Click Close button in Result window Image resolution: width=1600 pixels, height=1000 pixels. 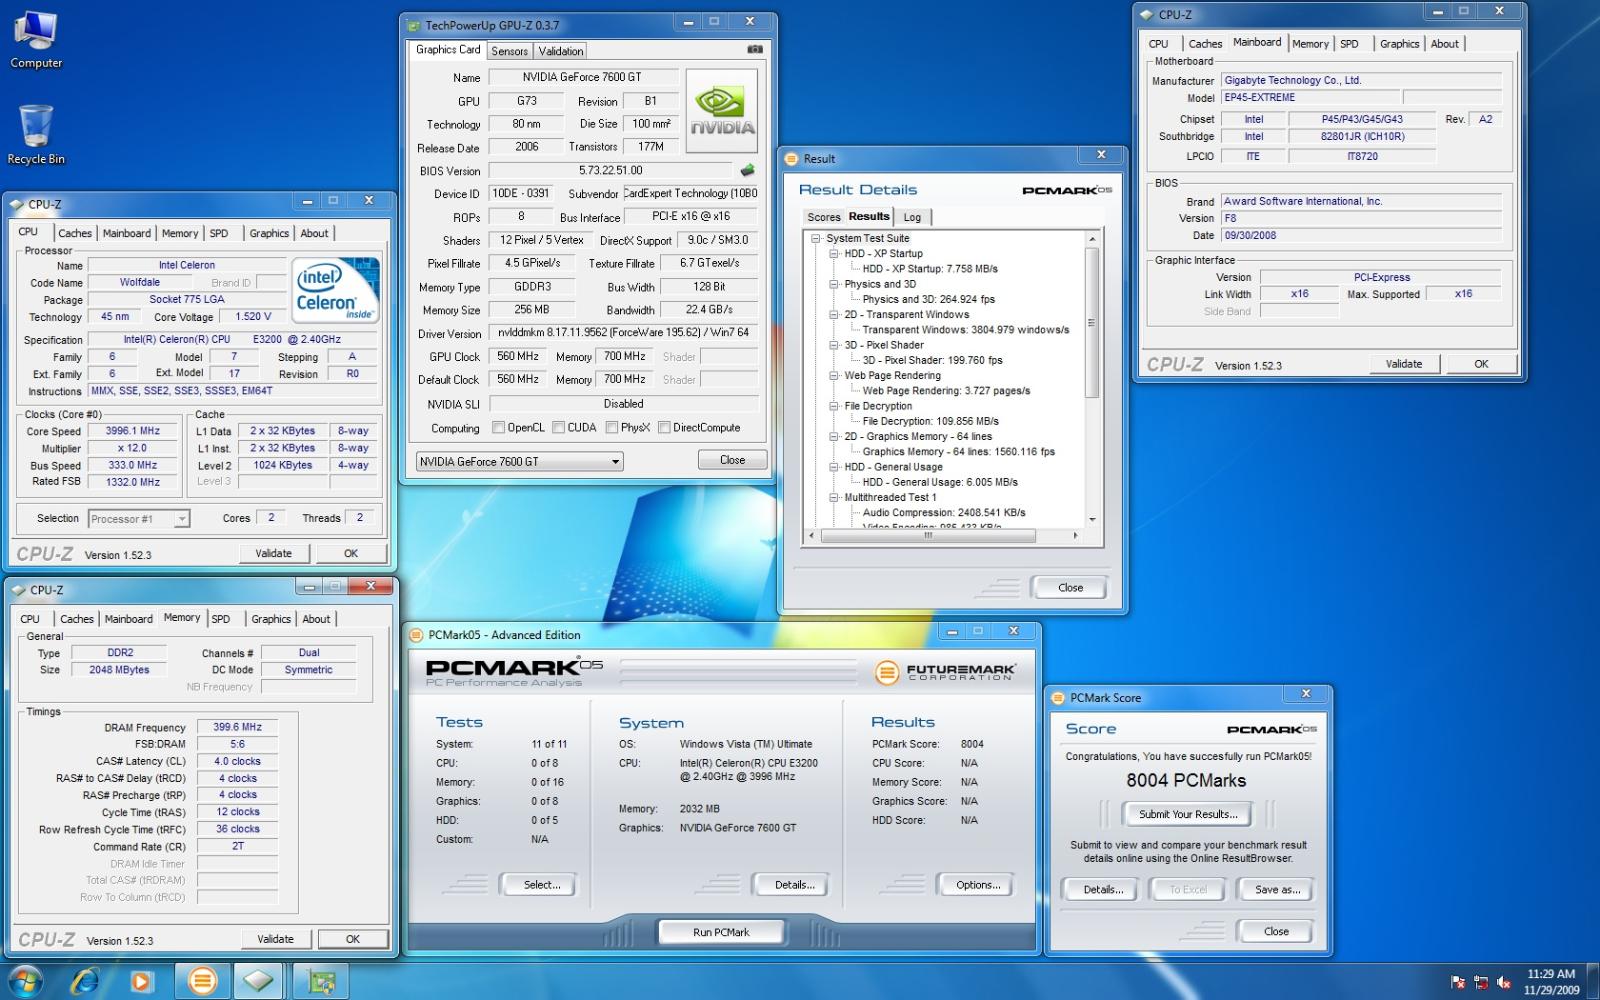tap(1070, 587)
